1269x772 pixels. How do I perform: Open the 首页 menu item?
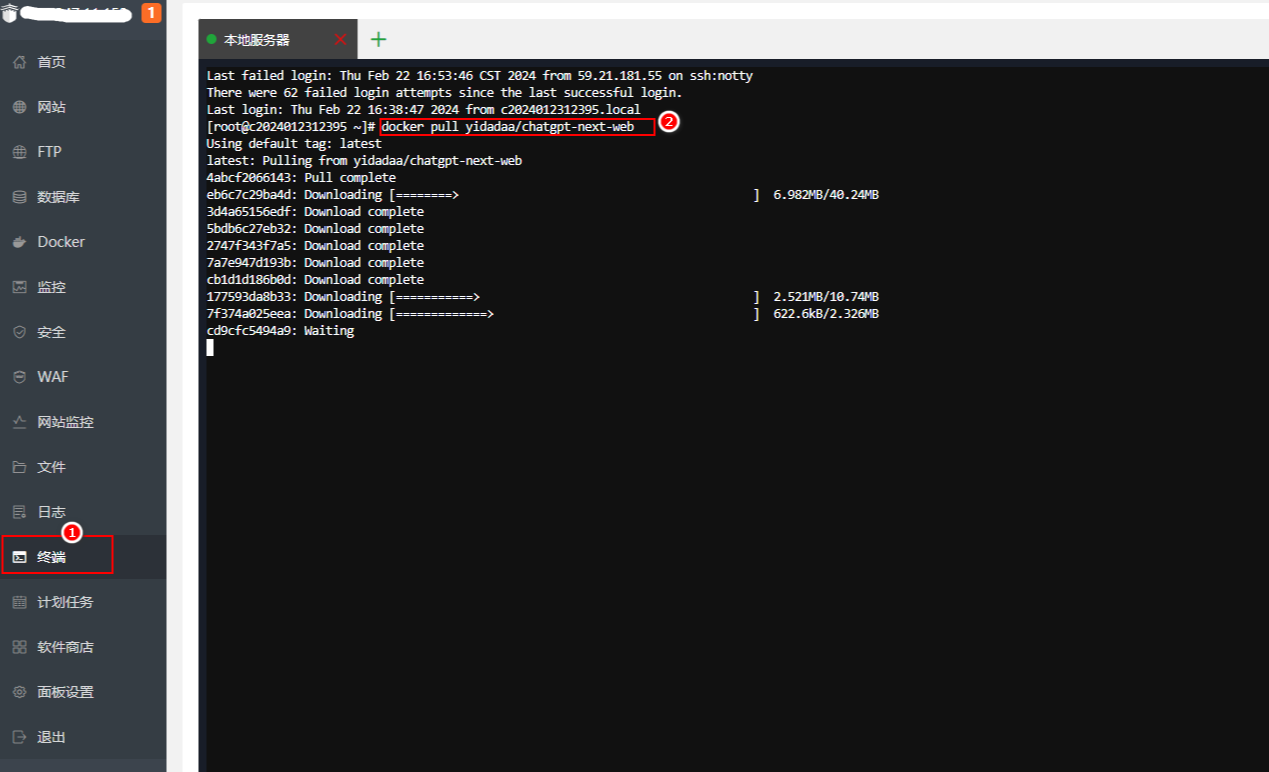click(52, 62)
